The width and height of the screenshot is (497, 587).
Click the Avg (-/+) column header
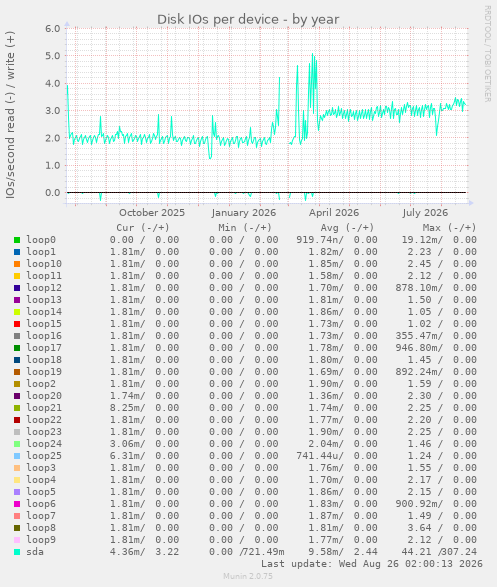pos(347,228)
